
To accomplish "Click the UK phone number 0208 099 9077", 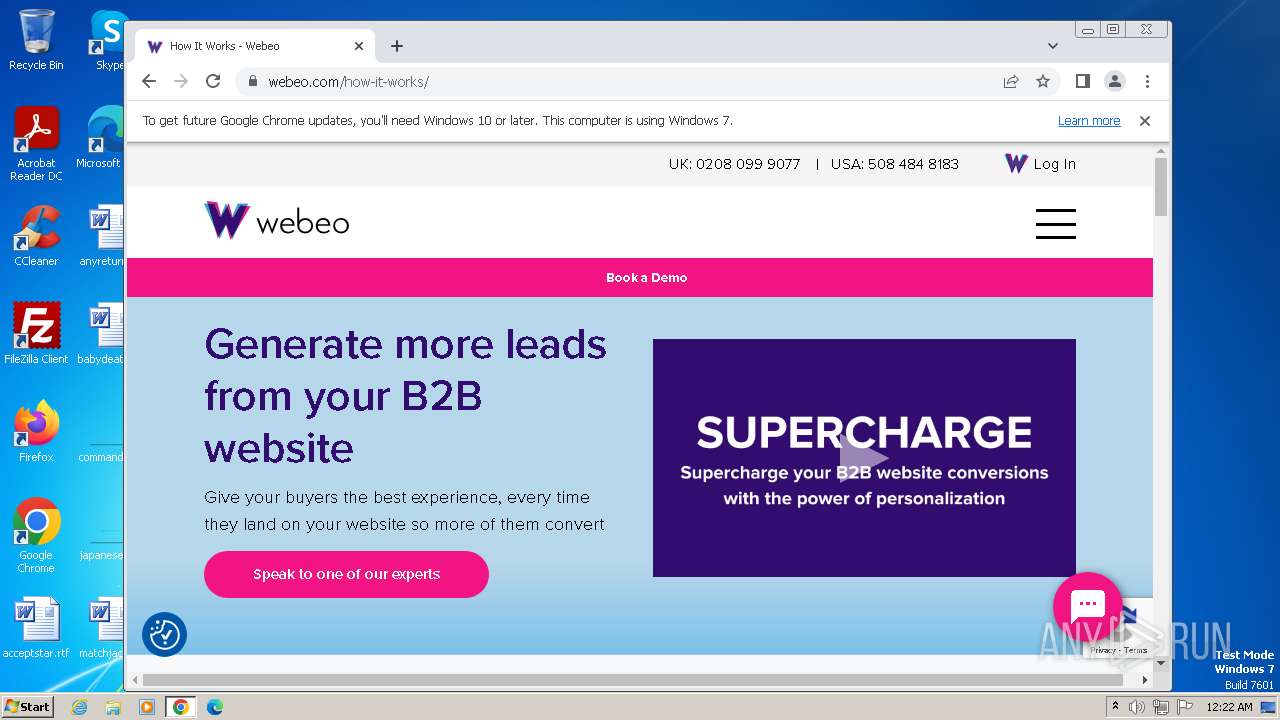I will click(x=748, y=164).
